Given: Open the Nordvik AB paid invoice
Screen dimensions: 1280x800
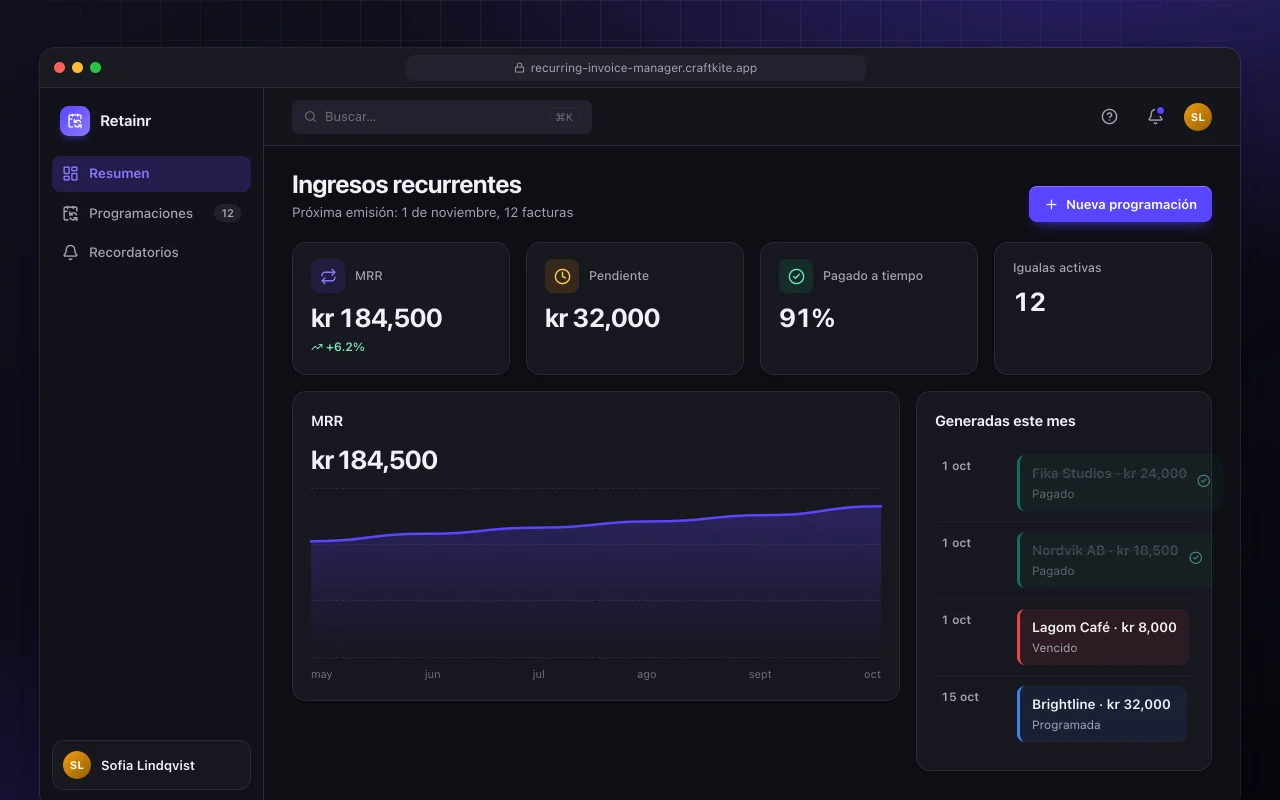Looking at the screenshot, I should pos(1115,560).
